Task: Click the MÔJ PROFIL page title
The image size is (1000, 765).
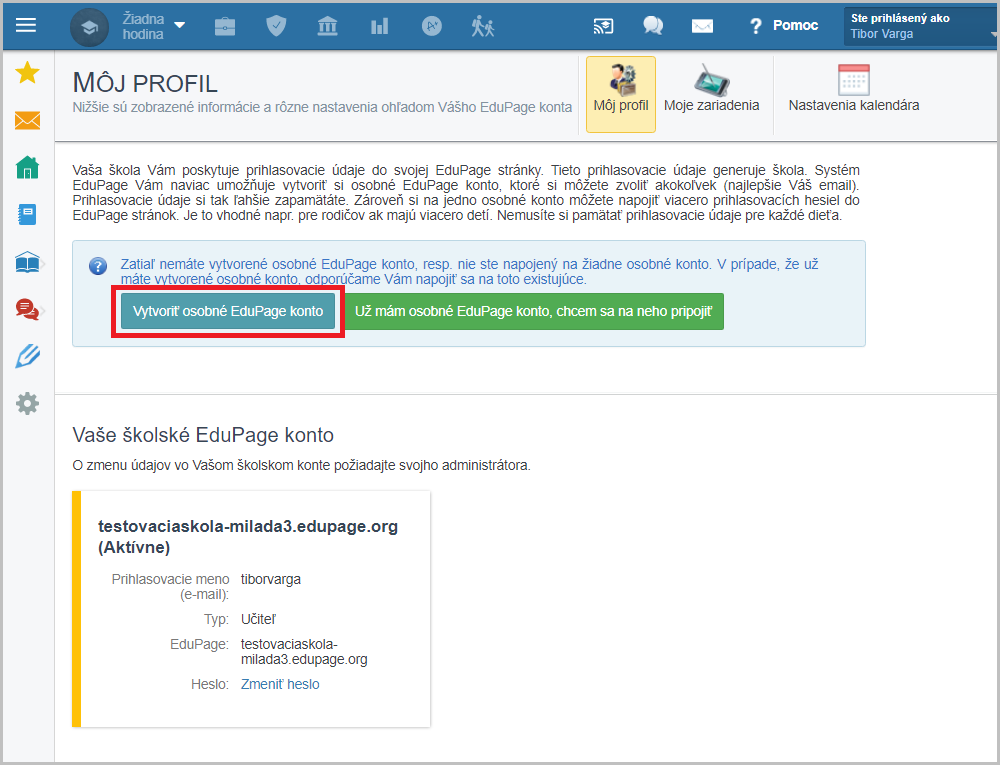Action: tap(145, 83)
